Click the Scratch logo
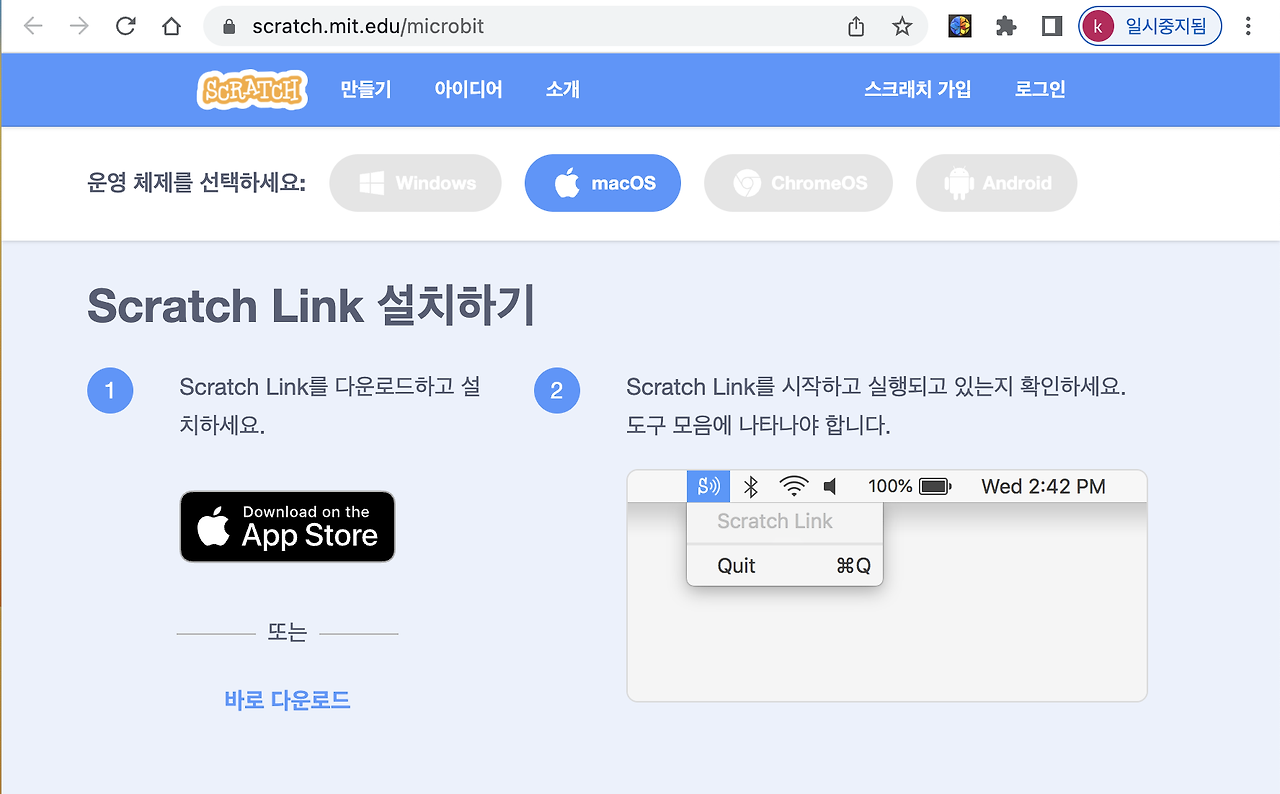The image size is (1280, 794). click(252, 90)
